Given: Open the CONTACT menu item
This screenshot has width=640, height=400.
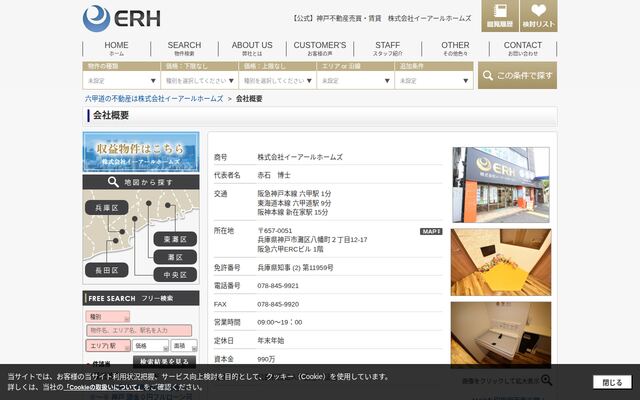Looking at the screenshot, I should click(522, 48).
